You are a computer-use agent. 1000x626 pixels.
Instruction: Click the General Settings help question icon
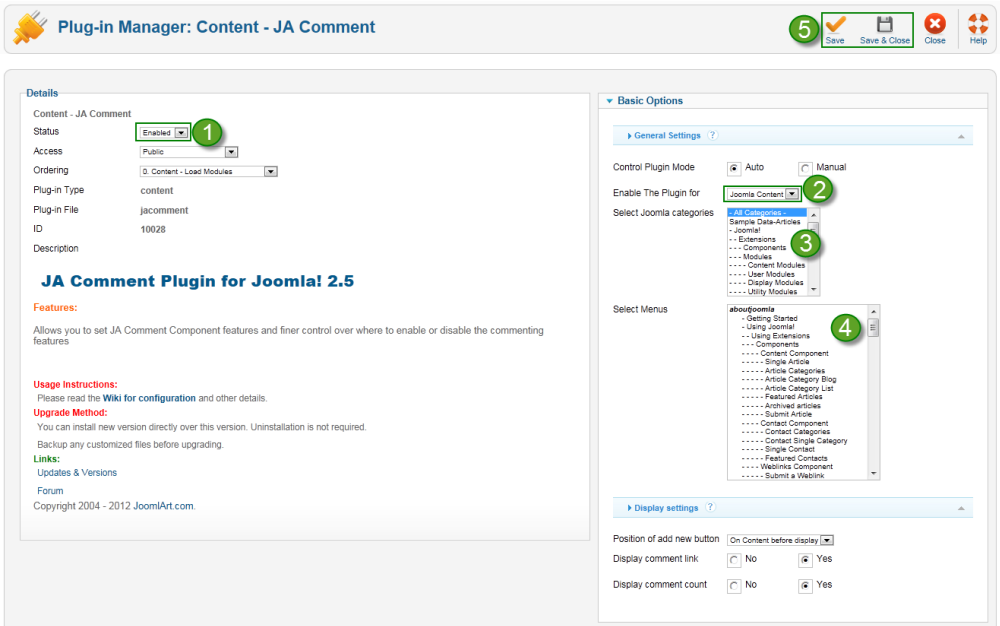coord(712,135)
